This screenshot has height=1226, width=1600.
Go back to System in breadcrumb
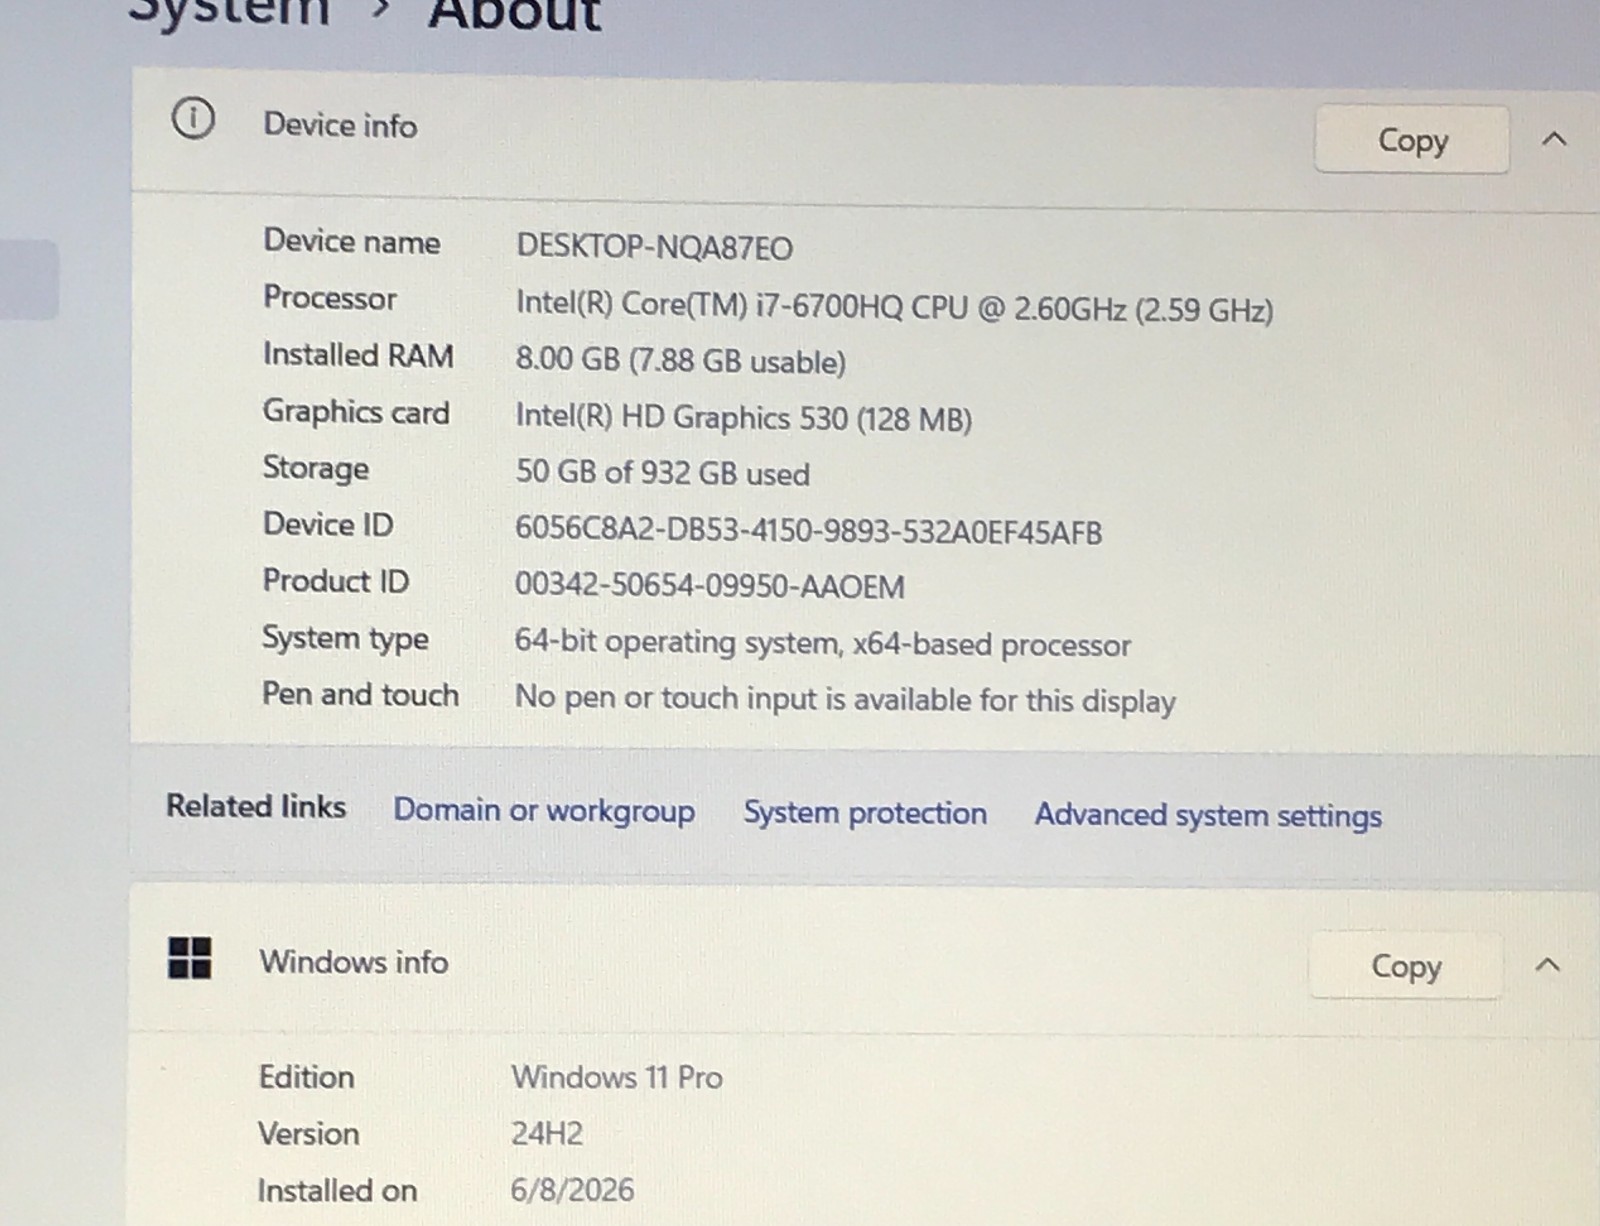click(229, 12)
